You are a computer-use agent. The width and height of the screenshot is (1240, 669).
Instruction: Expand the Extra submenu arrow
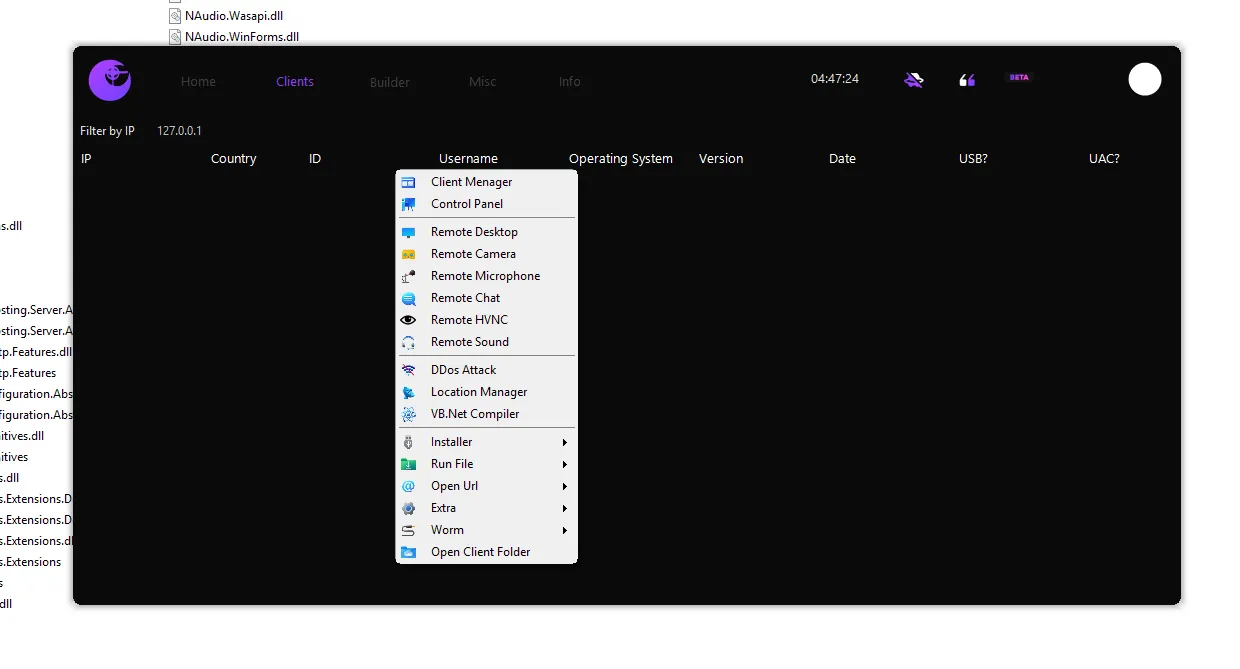point(565,508)
